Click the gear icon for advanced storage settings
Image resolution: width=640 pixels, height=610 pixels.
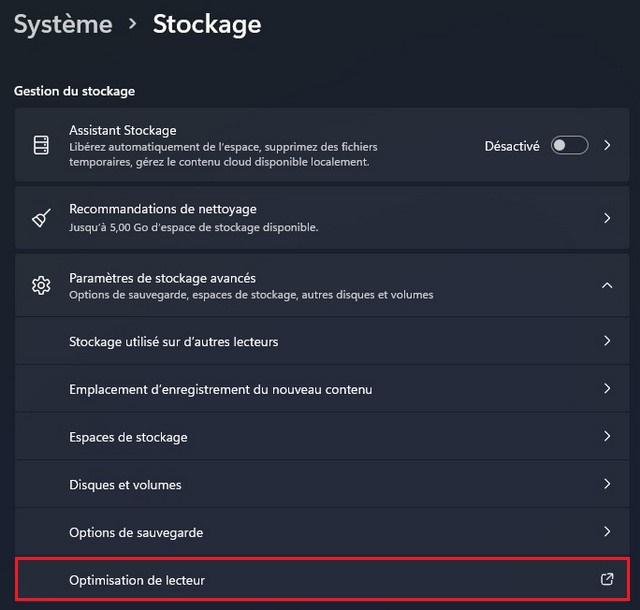pos(41,286)
